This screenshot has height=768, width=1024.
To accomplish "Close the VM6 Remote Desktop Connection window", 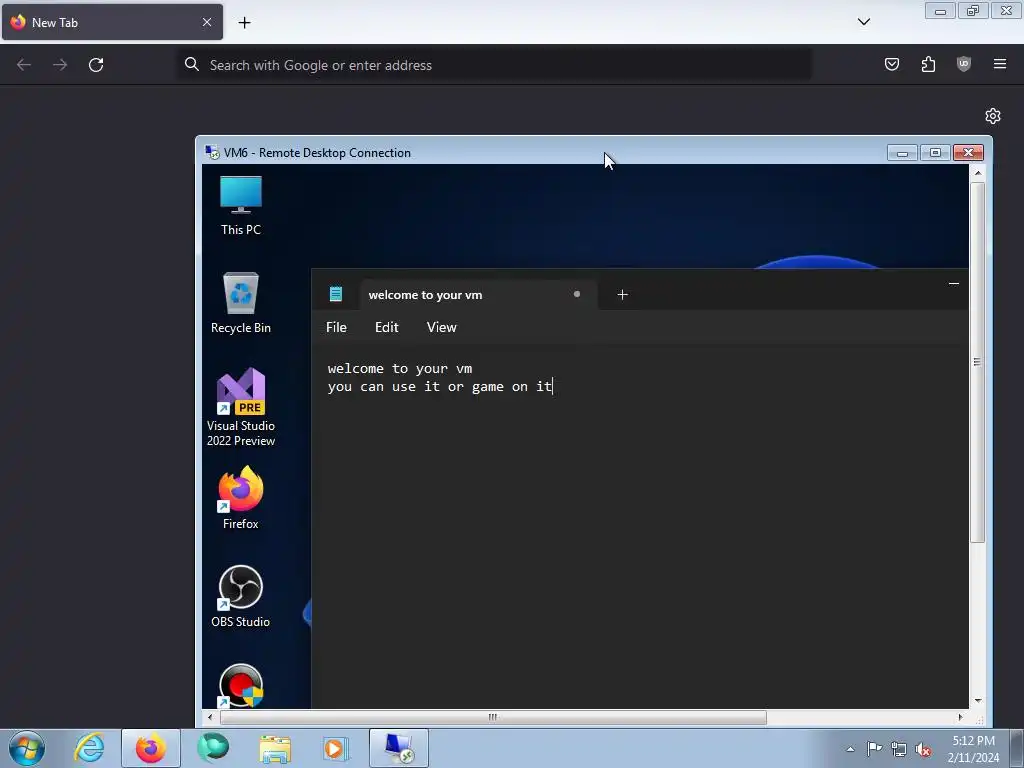I will [x=968, y=153].
